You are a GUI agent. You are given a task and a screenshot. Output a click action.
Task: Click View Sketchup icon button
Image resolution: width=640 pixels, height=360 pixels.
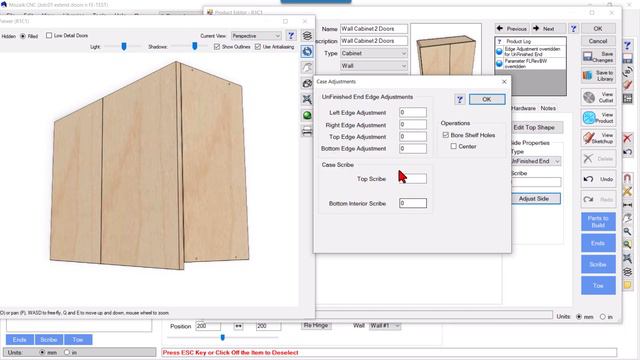pos(598,138)
